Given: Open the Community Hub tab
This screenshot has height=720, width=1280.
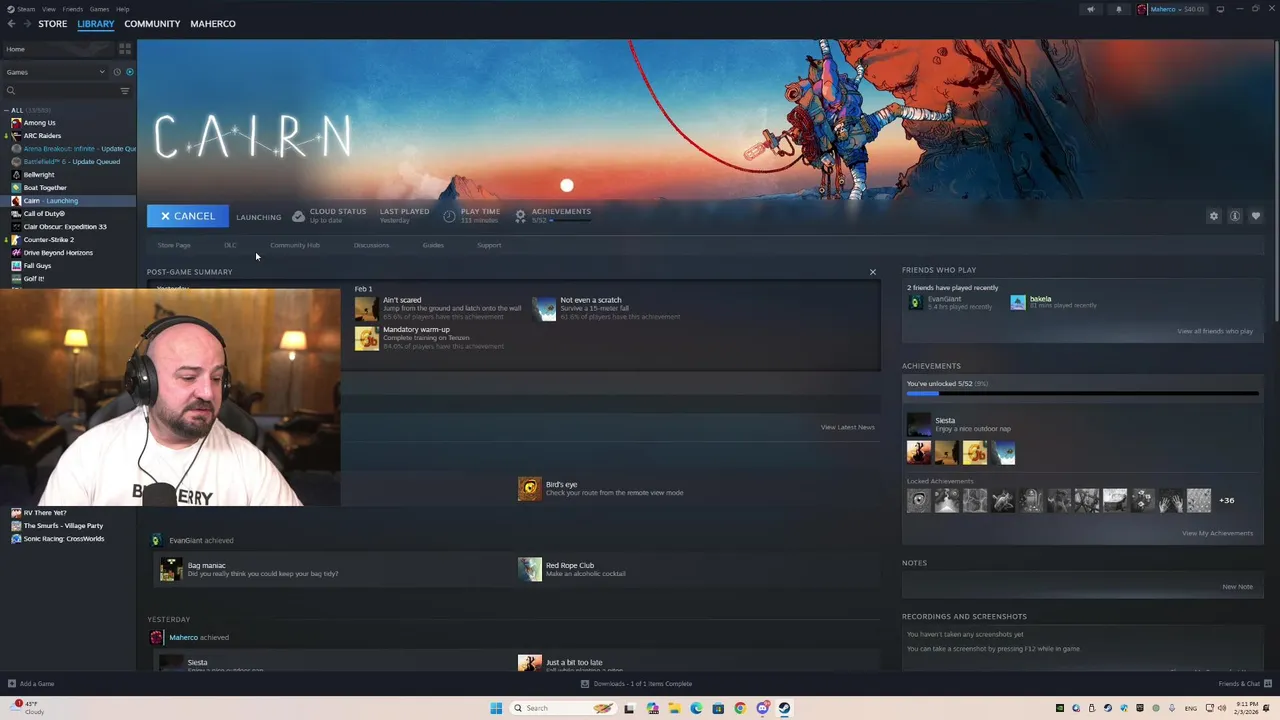Looking at the screenshot, I should coord(295,245).
